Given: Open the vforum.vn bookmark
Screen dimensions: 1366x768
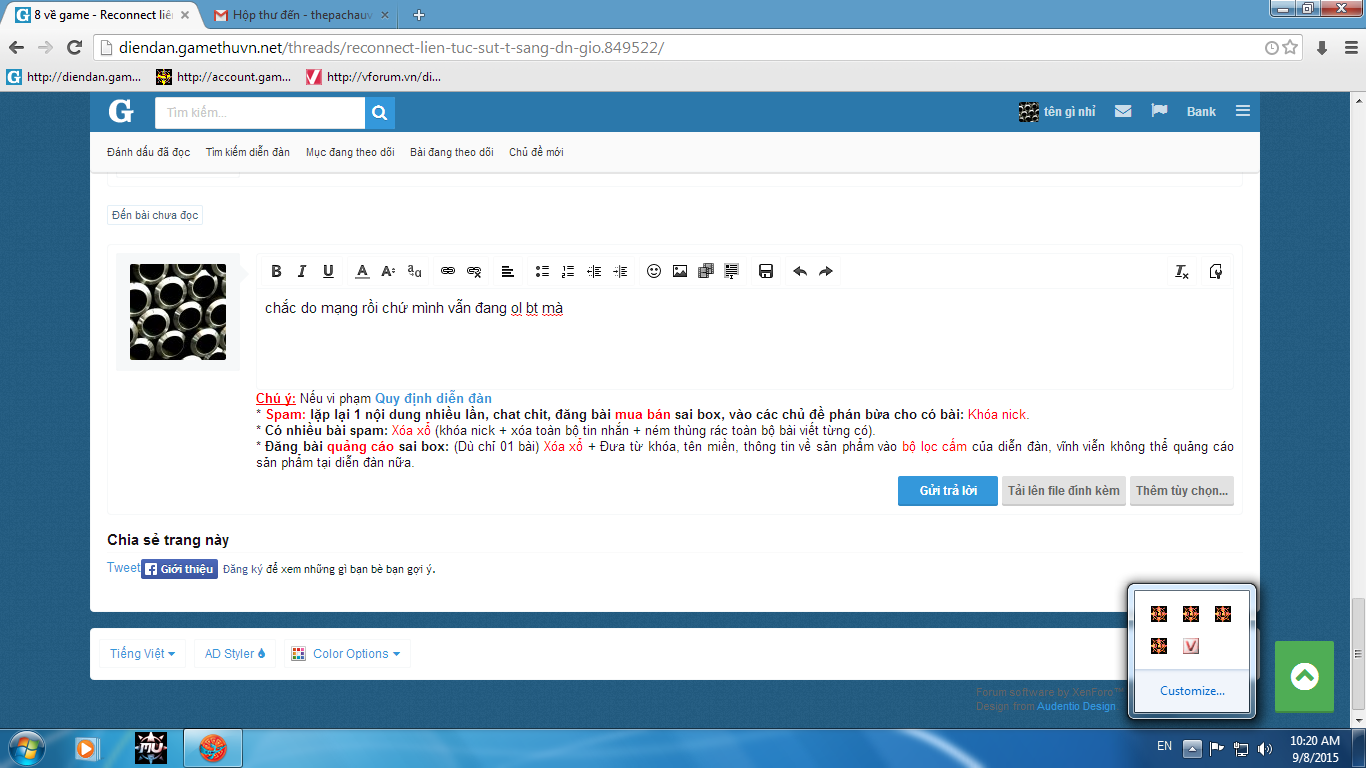Looking at the screenshot, I should (x=374, y=77).
